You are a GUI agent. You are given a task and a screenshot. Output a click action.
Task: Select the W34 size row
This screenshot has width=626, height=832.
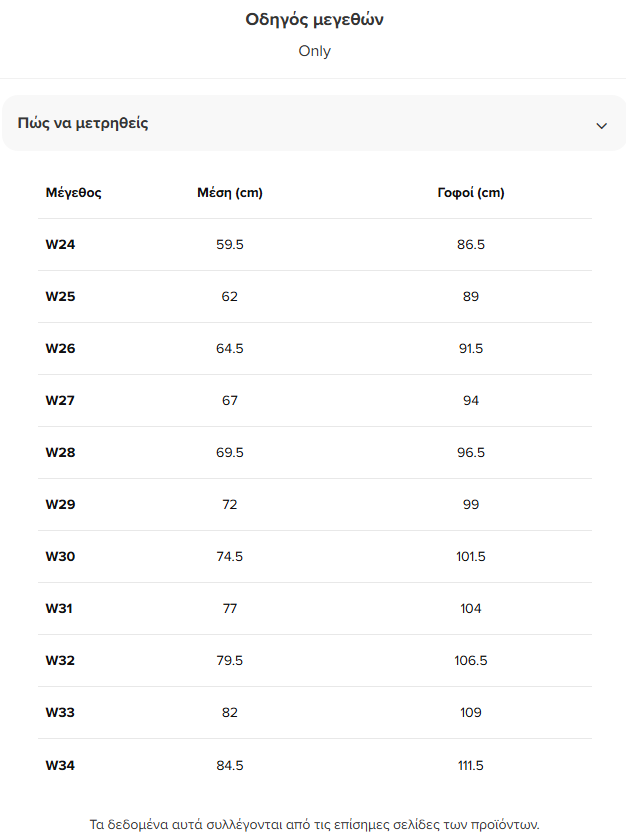click(x=315, y=765)
